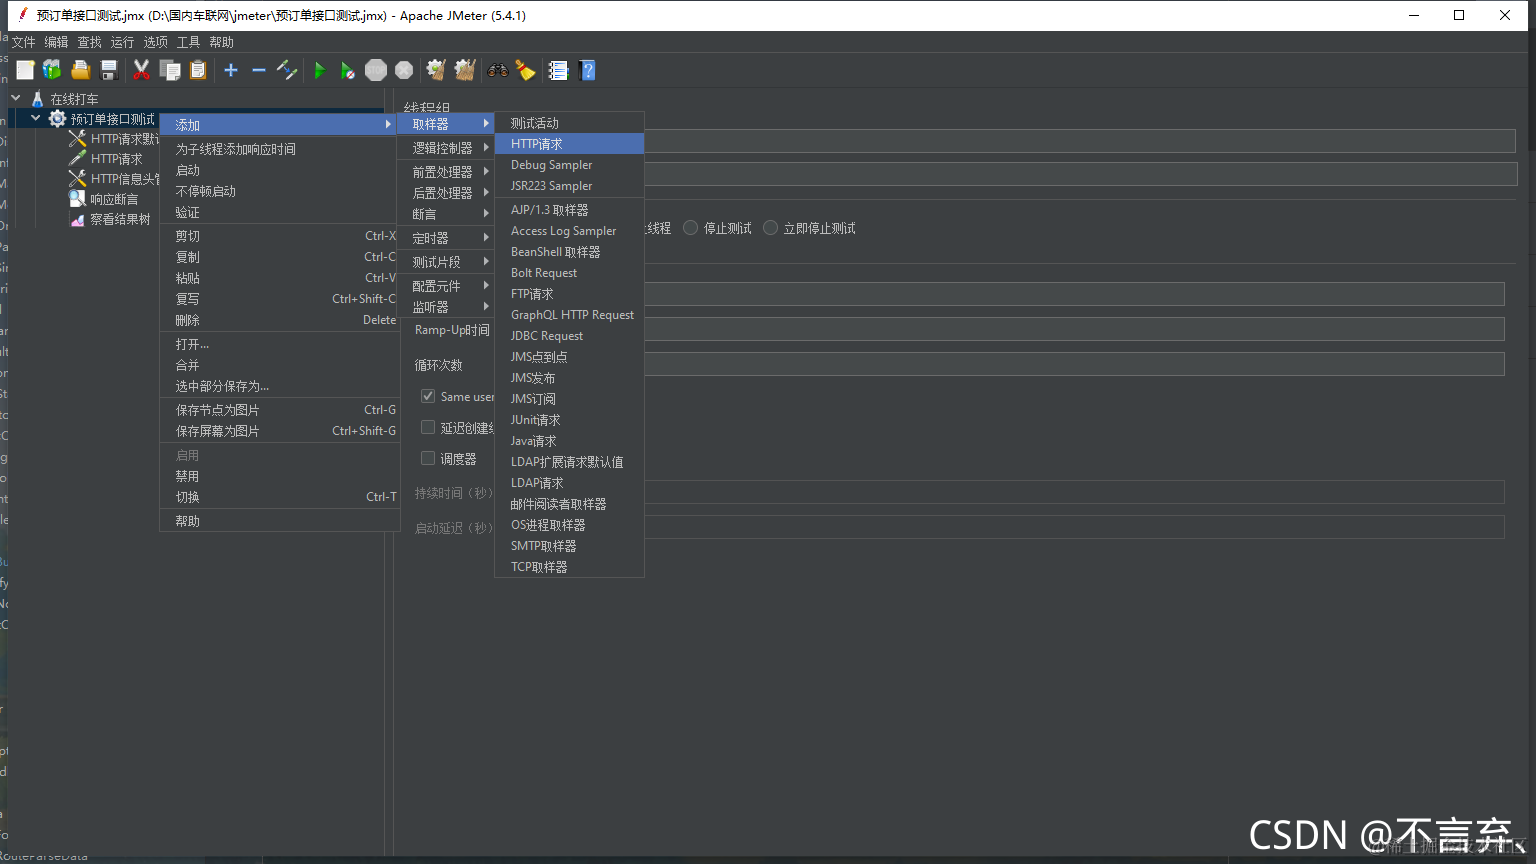Screen dimensions: 1536x864
Task: Click the Help question mark icon
Action: [x=587, y=70]
